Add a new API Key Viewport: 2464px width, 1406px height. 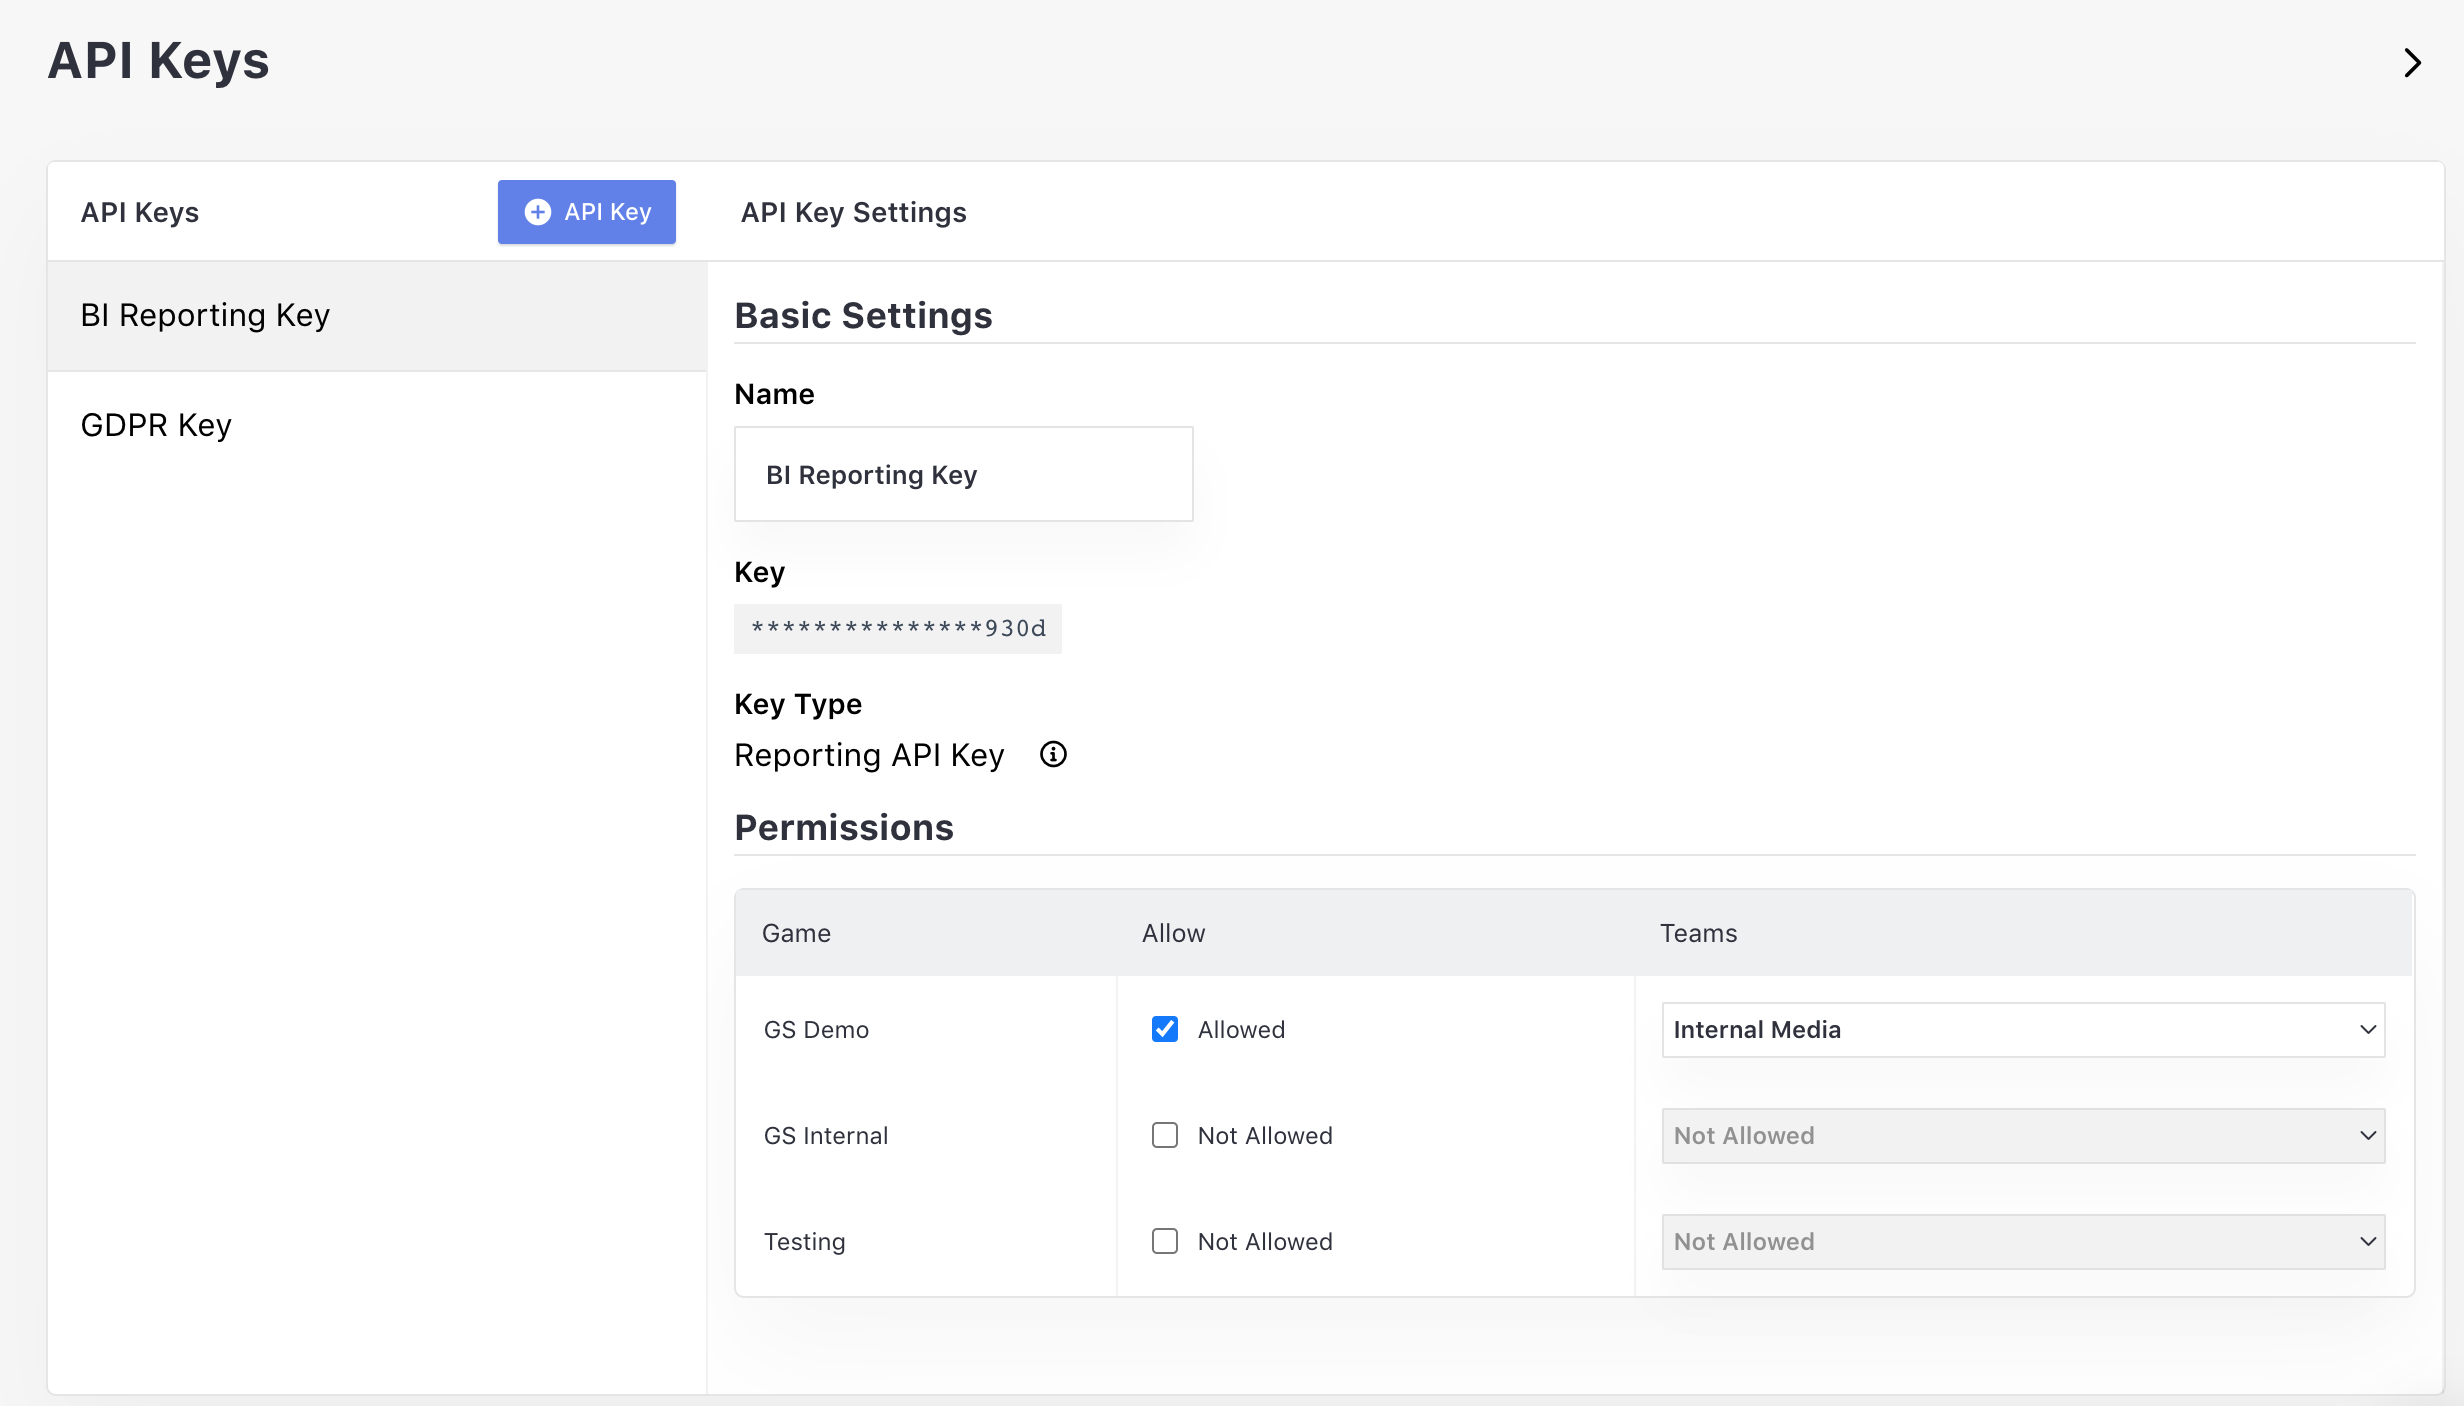tap(587, 212)
